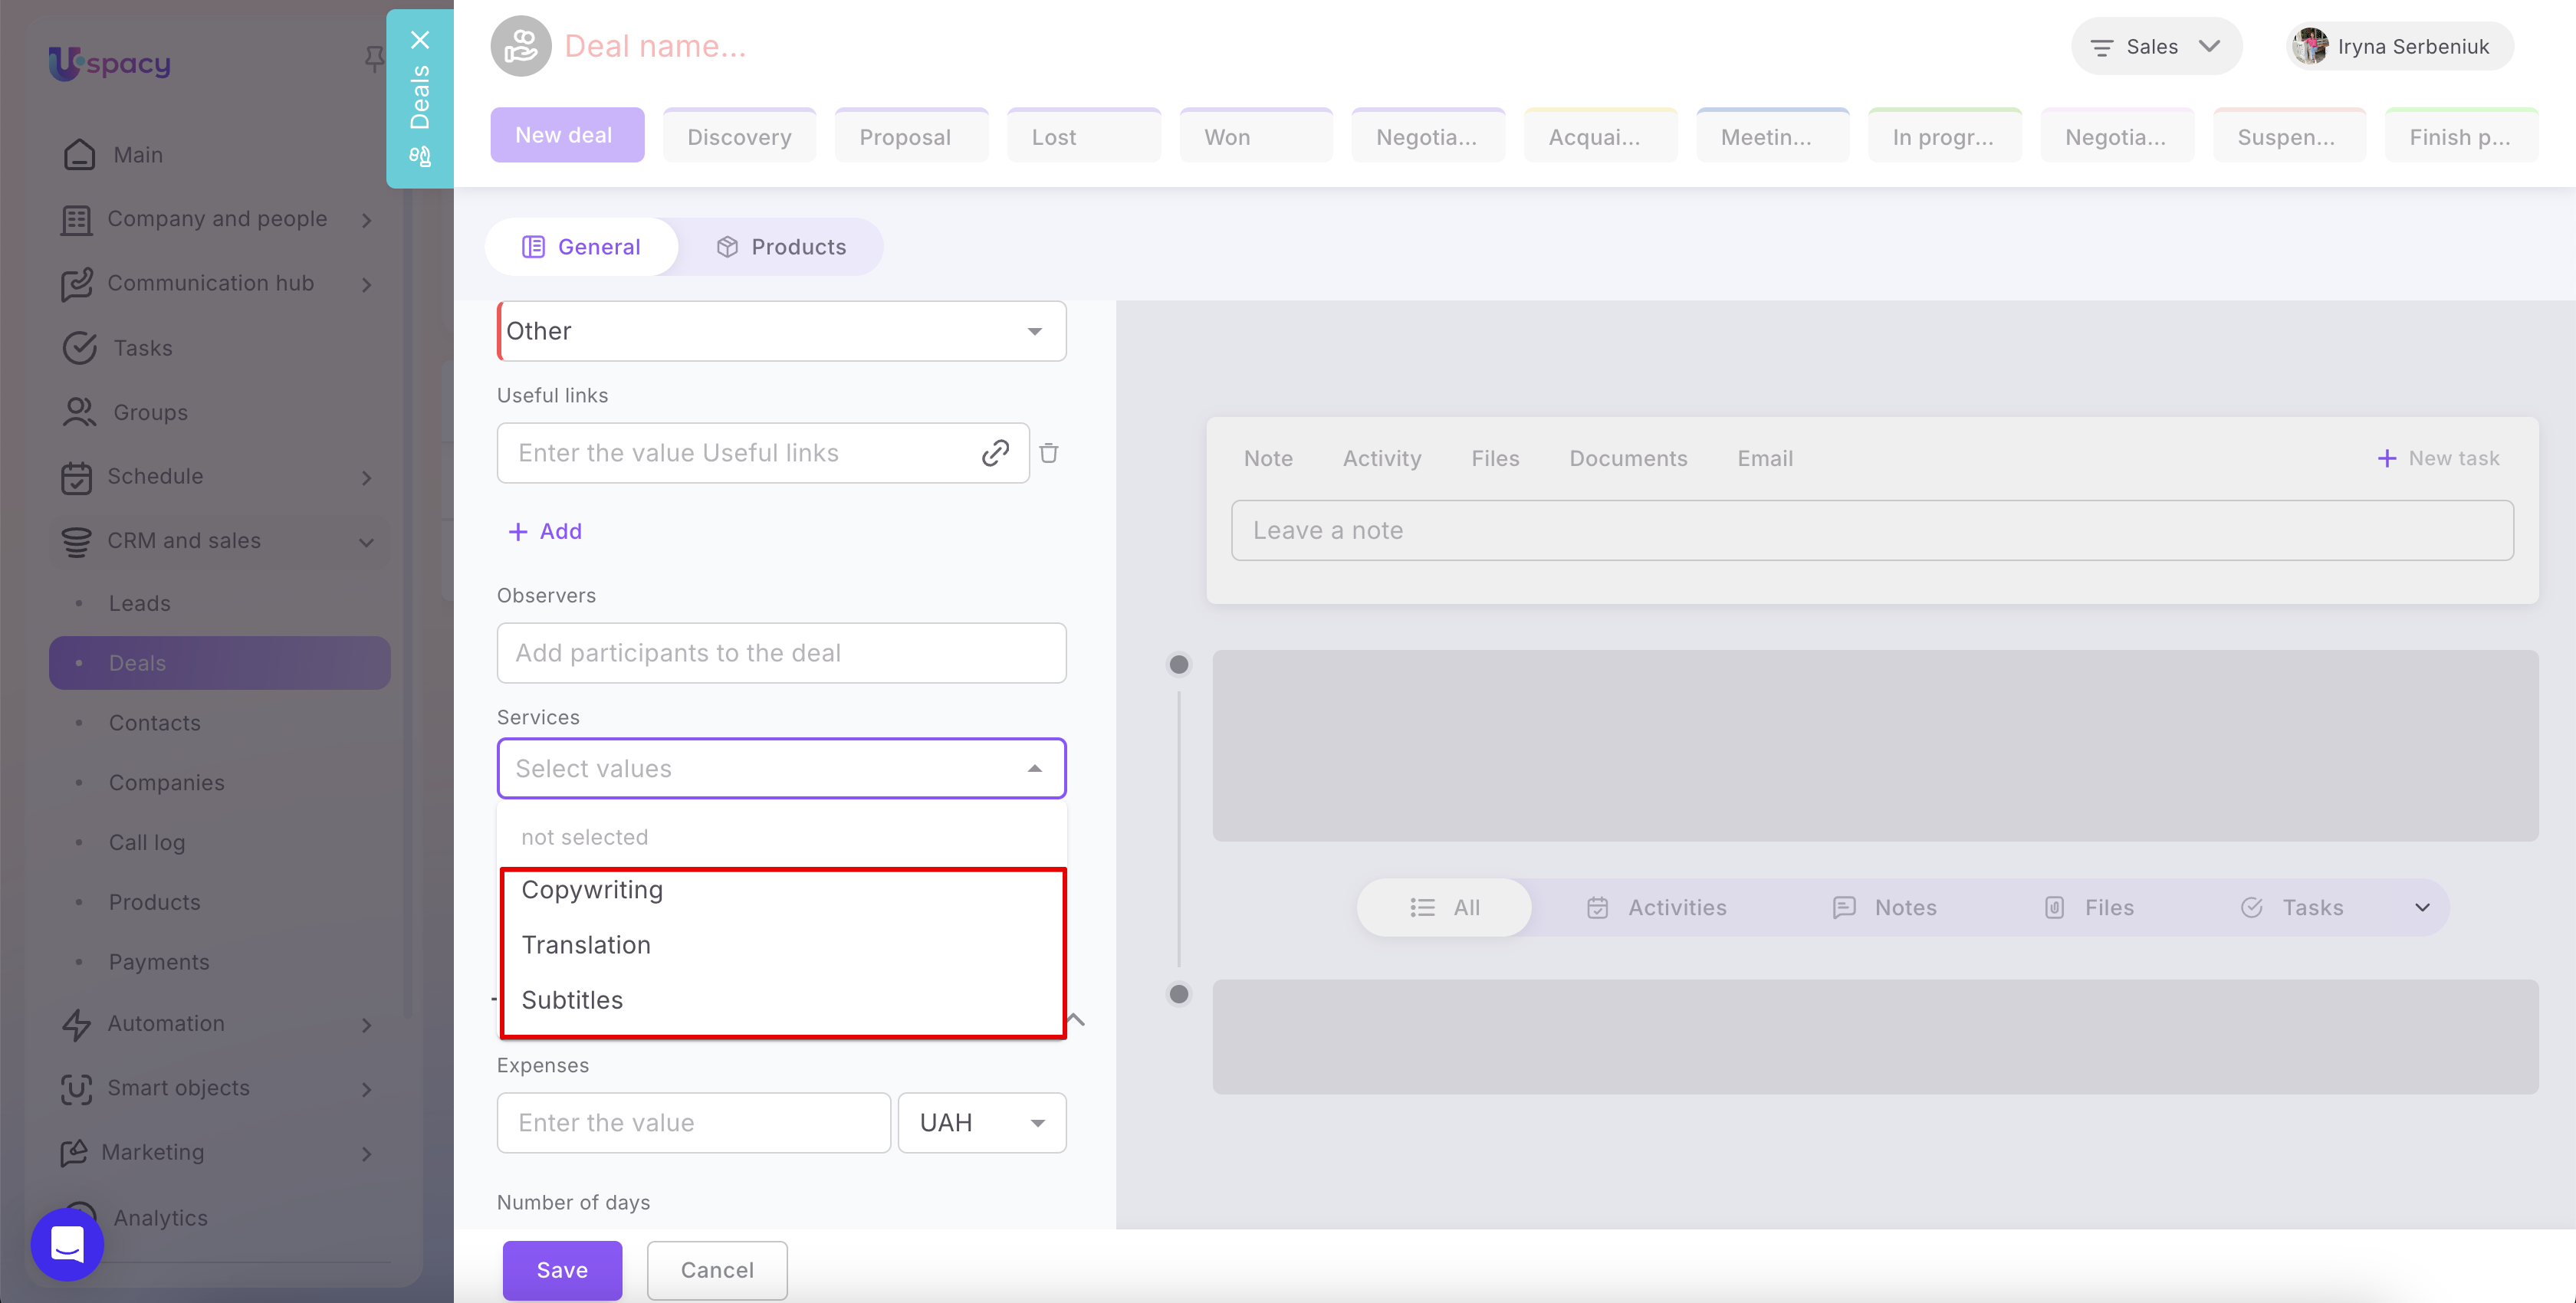Click the Automation lightning icon
This screenshot has height=1303, width=2576.
[x=76, y=1024]
